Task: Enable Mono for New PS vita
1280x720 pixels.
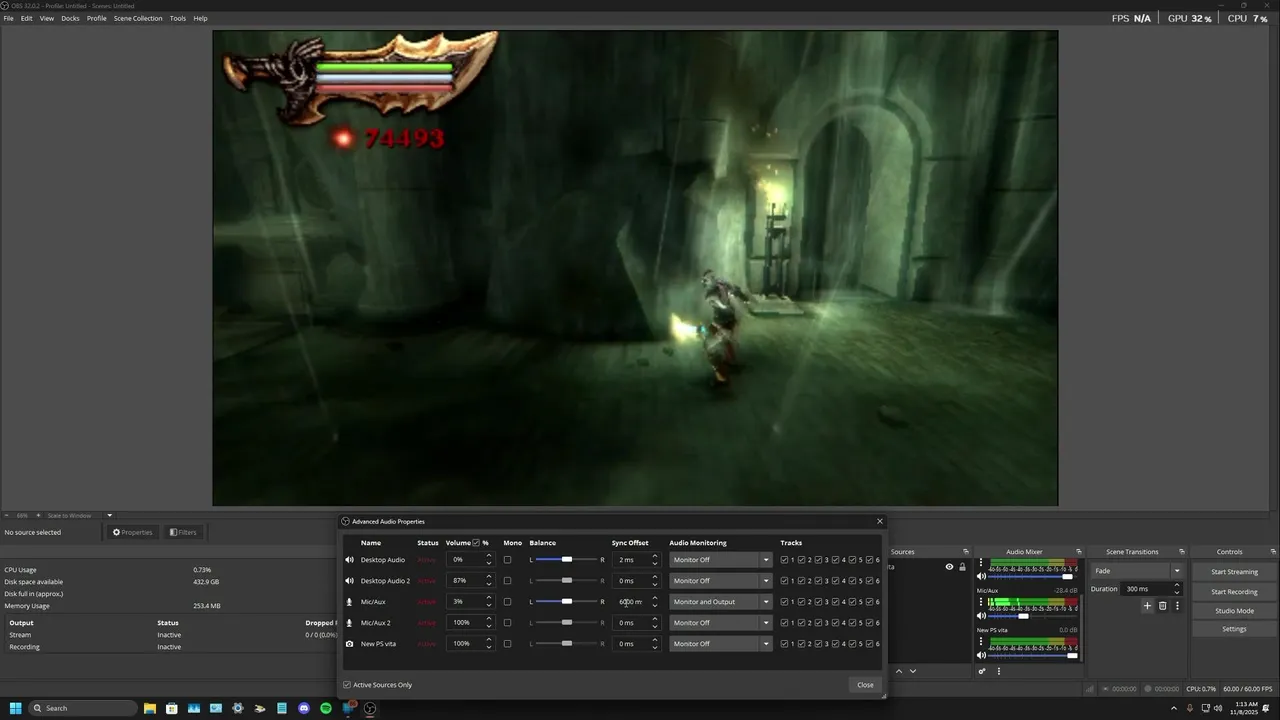Action: [x=507, y=644]
